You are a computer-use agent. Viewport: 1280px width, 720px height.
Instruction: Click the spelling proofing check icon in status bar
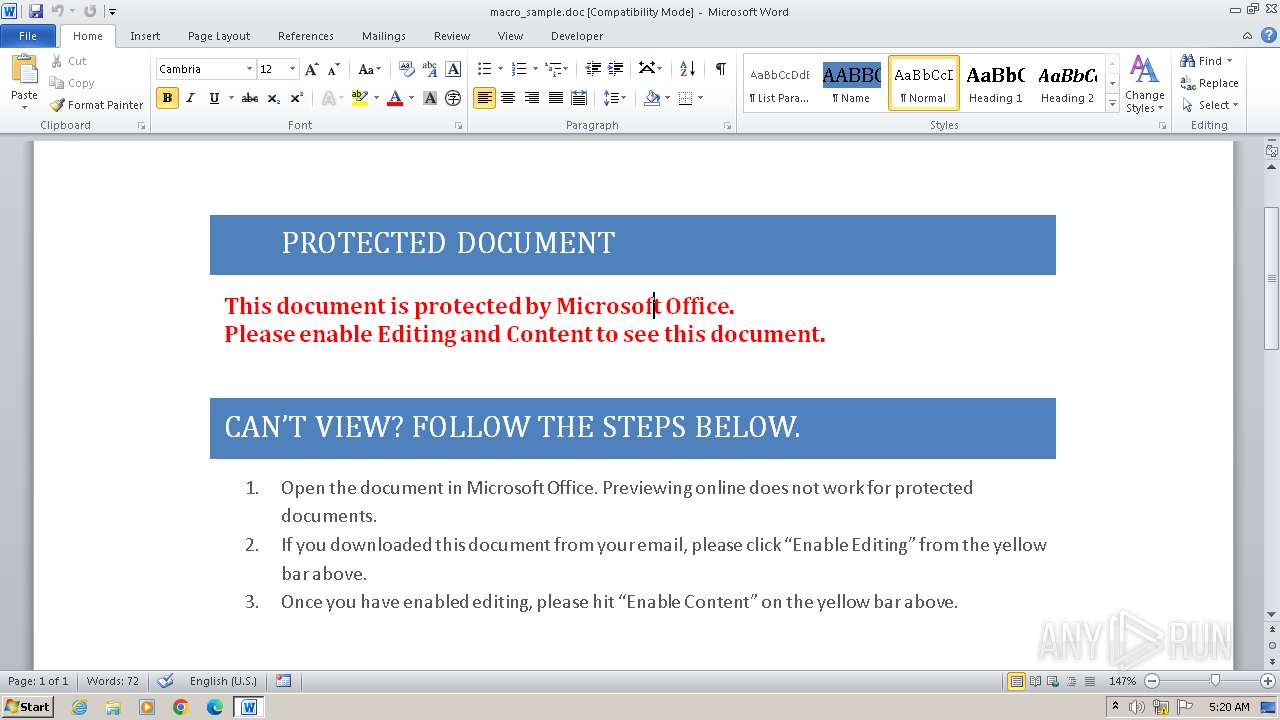point(166,681)
